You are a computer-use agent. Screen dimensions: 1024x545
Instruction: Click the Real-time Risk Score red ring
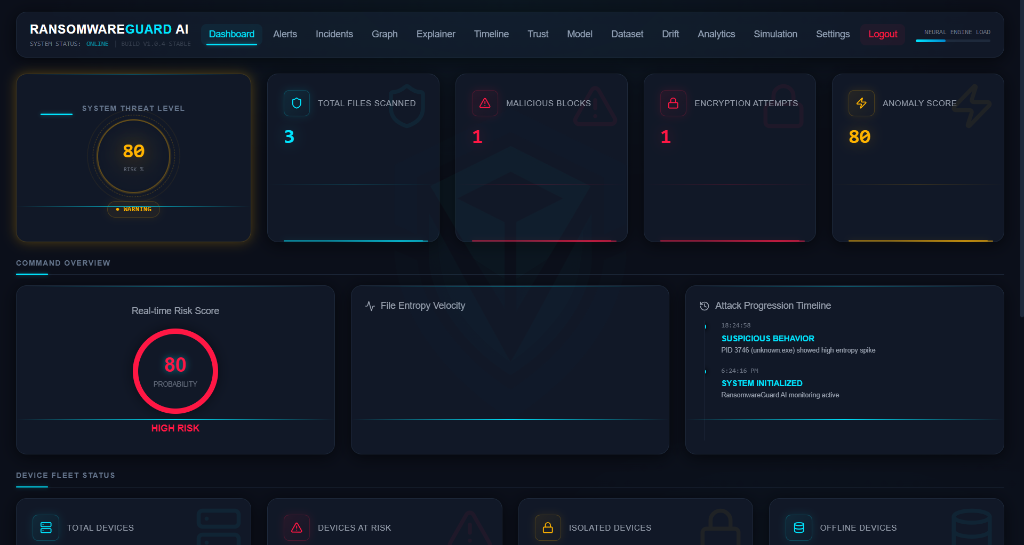click(x=175, y=371)
